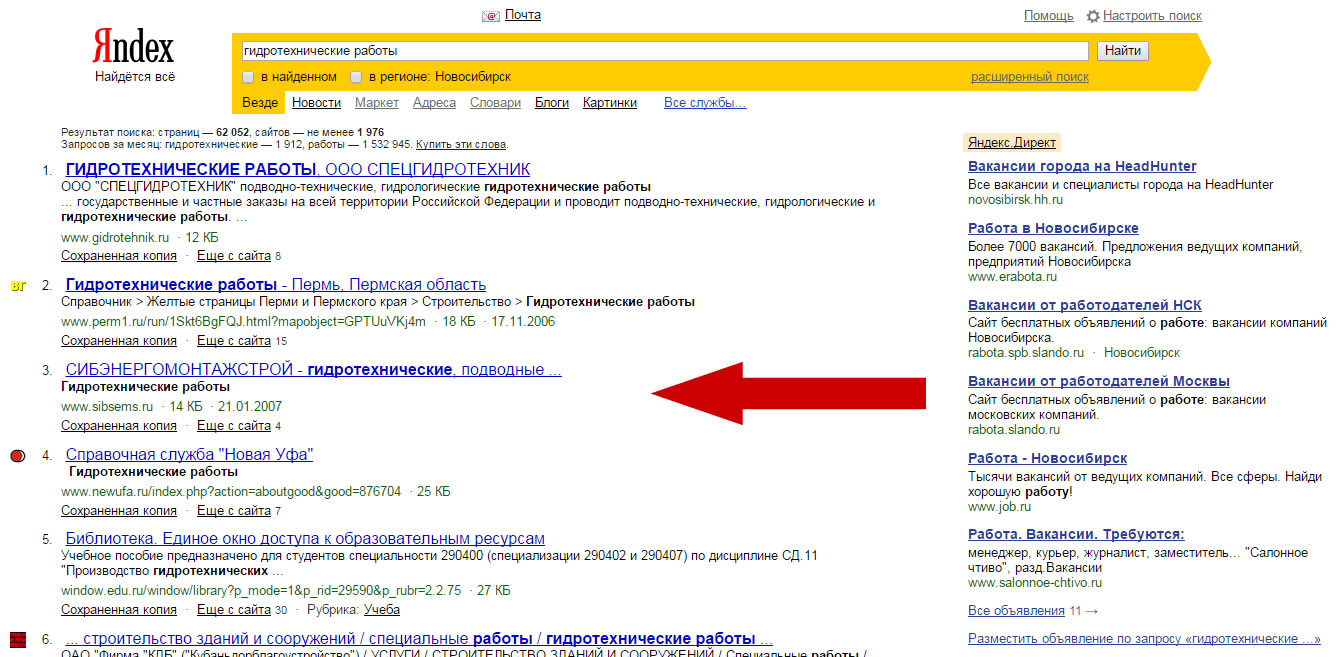
Task: Open result 6 'строительство зданий и сооружений' title
Action: (x=419, y=639)
